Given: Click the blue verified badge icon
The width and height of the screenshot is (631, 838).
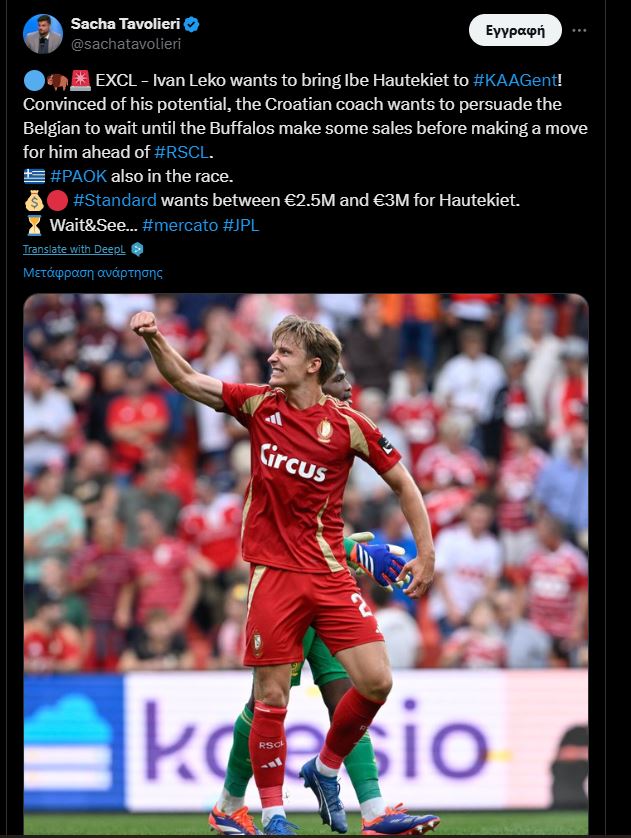Looking at the screenshot, I should [191, 25].
